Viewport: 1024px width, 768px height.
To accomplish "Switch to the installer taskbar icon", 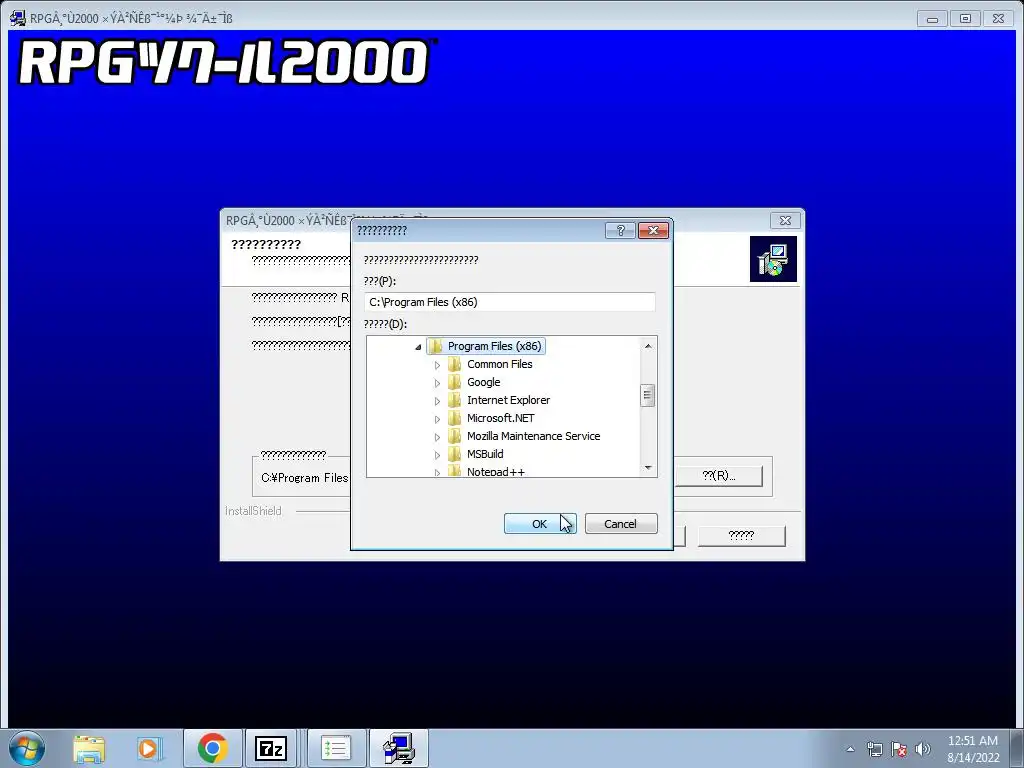I will (399, 748).
